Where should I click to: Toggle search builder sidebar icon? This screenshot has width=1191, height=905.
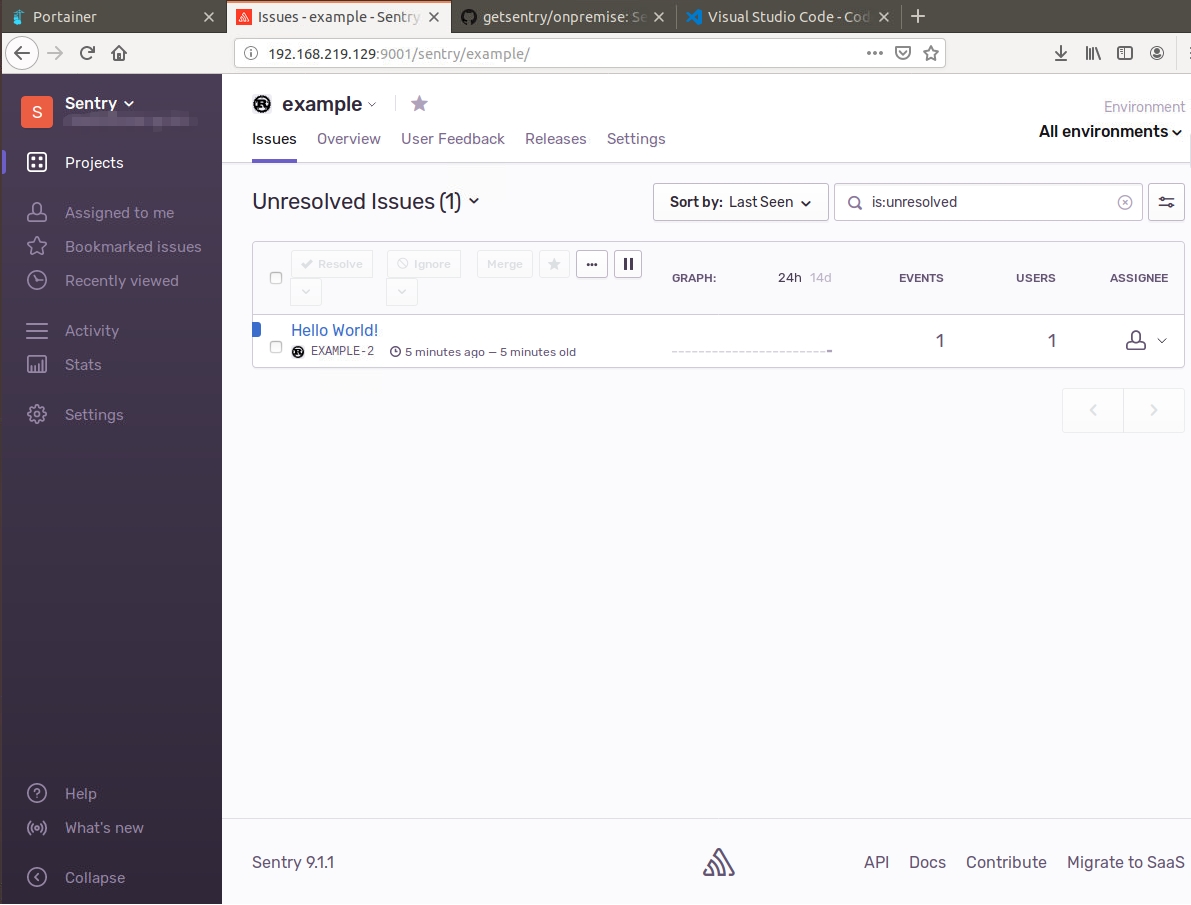(x=1166, y=202)
